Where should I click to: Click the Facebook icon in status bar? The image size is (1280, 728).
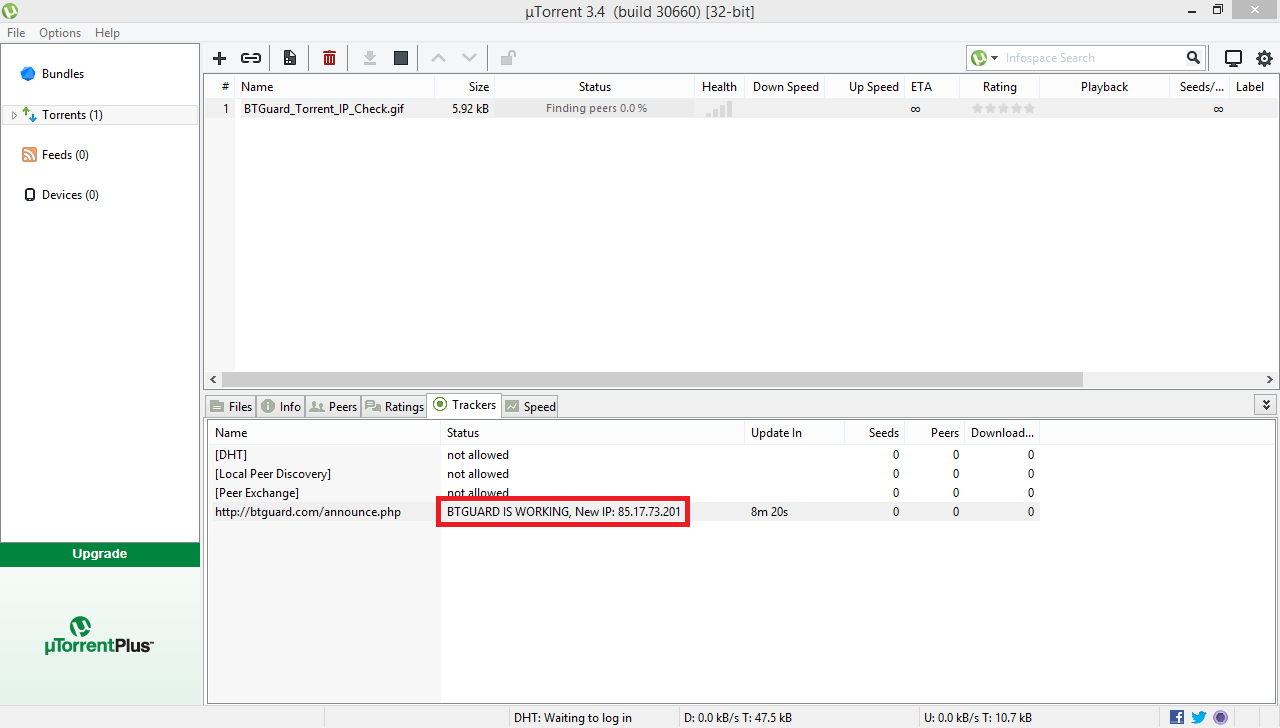pos(1177,717)
